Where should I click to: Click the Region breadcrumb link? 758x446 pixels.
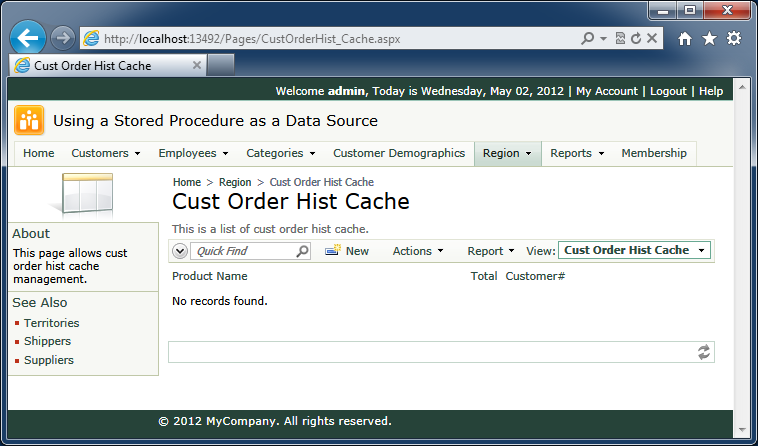235,182
